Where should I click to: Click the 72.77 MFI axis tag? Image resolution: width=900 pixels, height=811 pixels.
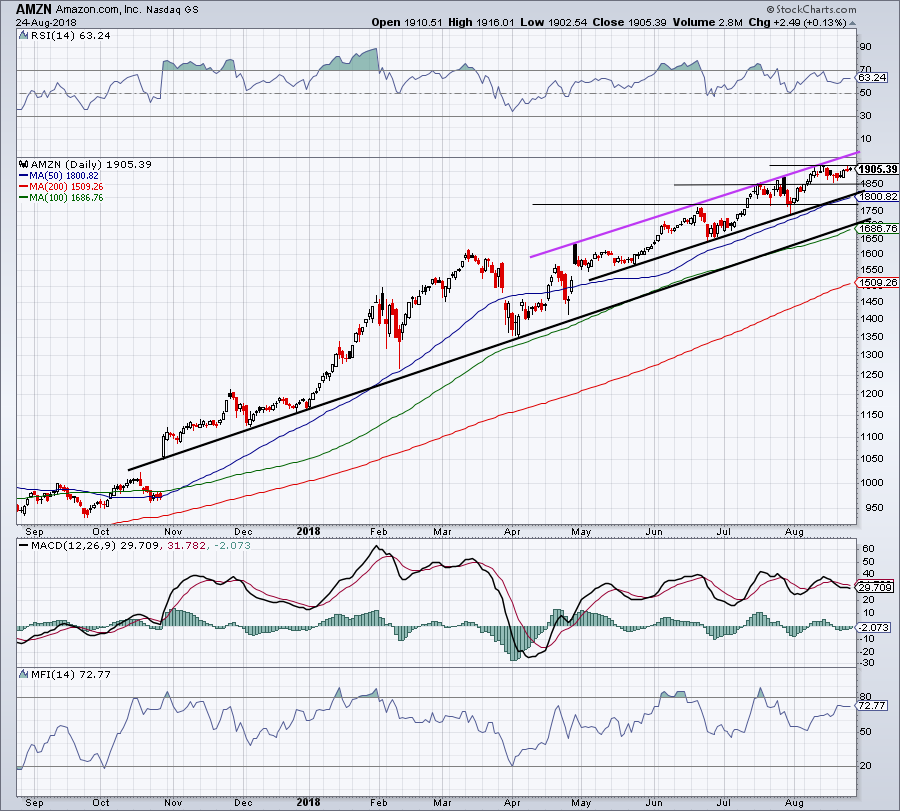(872, 705)
